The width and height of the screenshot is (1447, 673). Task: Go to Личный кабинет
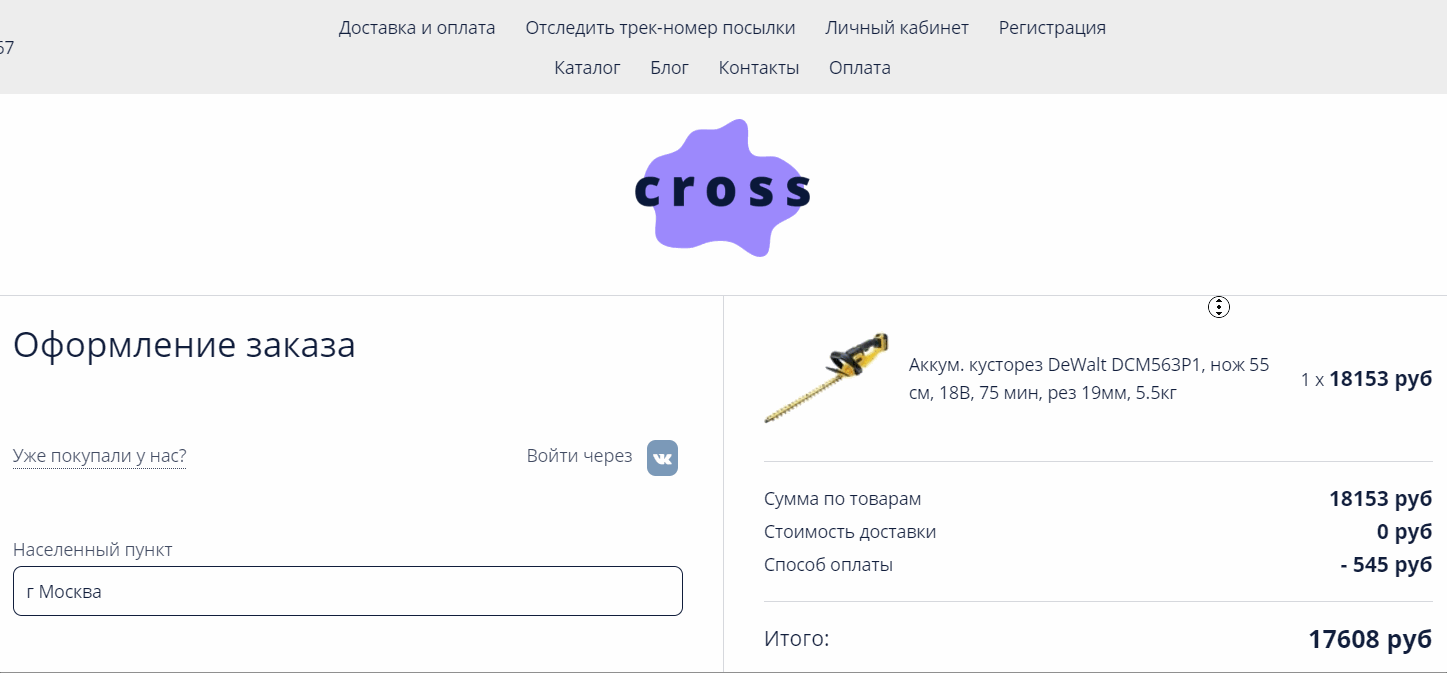(x=897, y=28)
